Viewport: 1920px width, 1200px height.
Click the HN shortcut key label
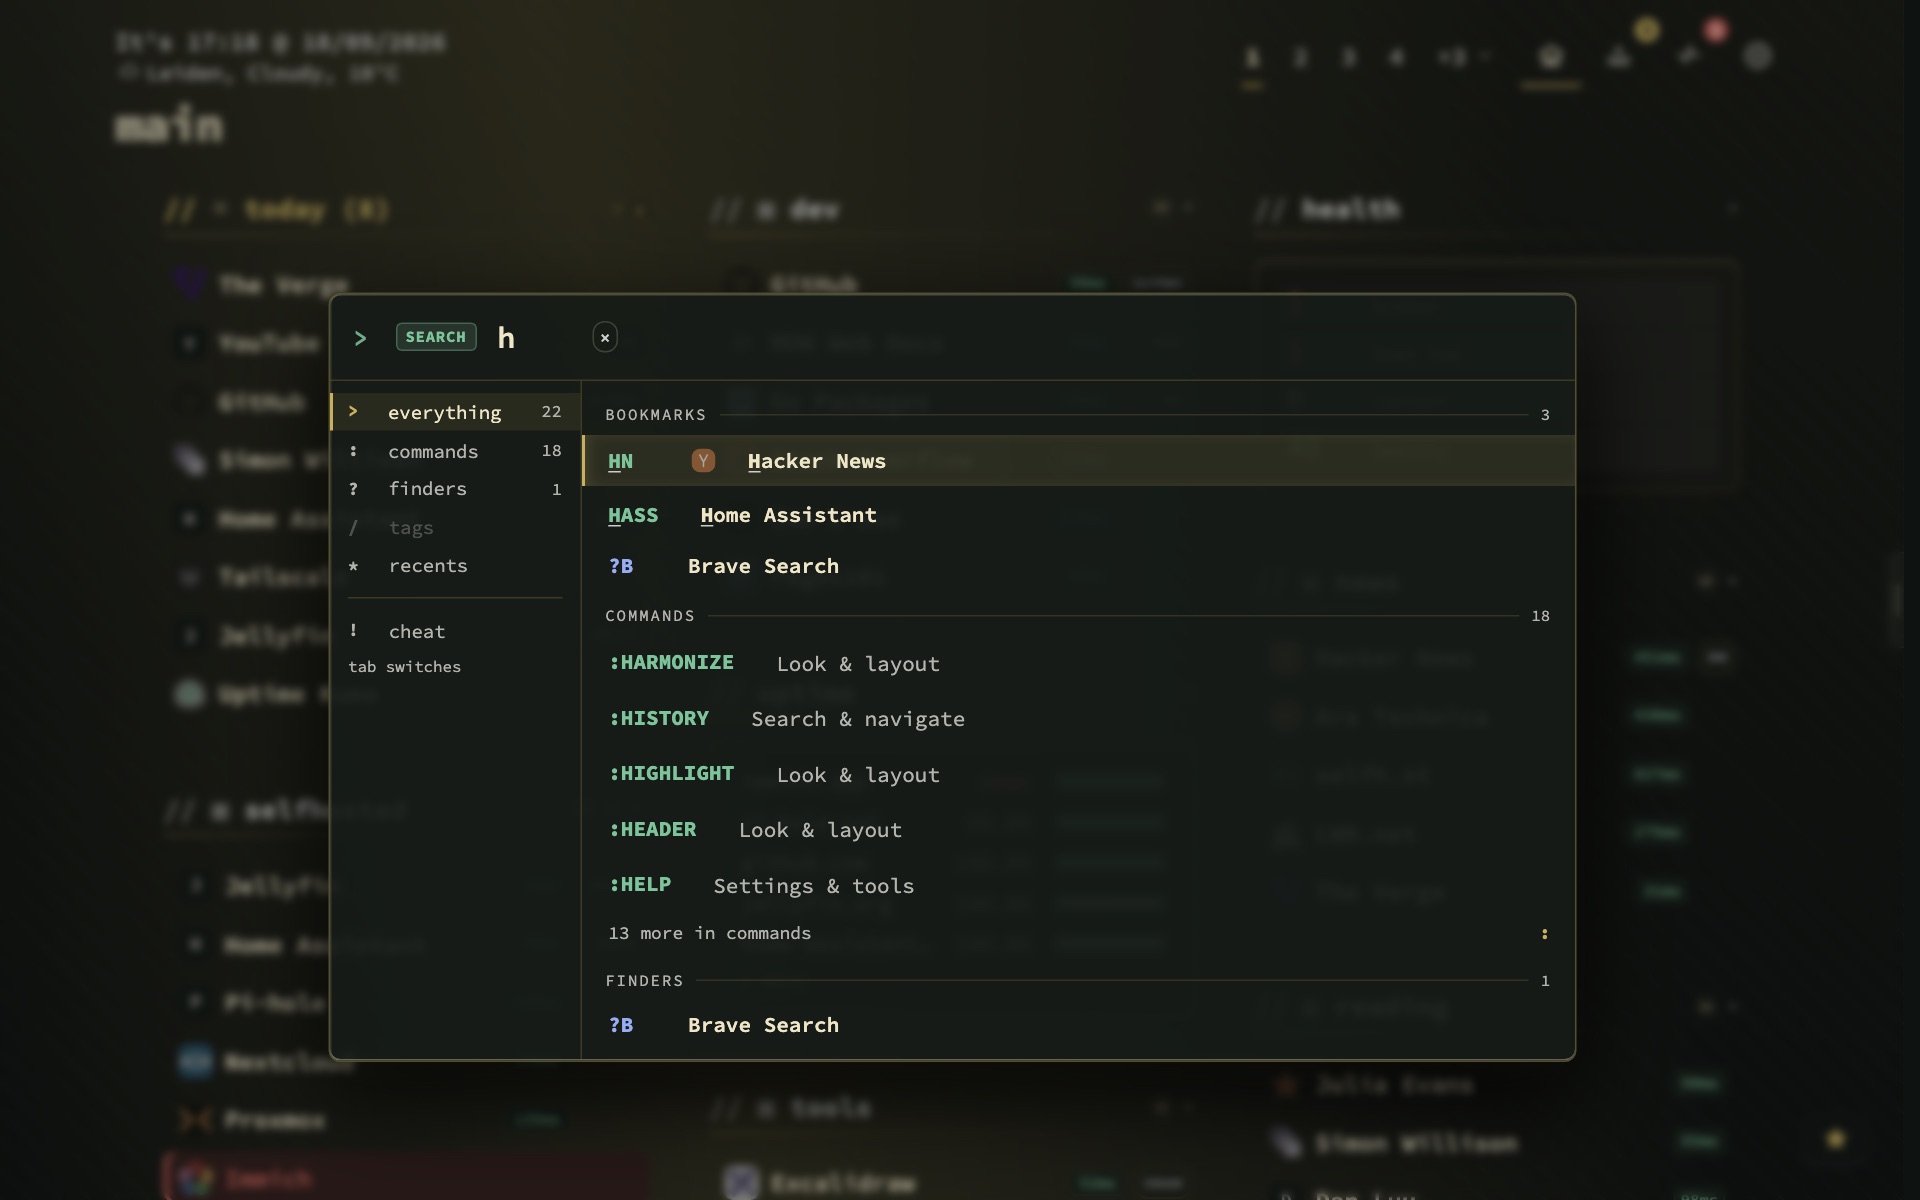tap(620, 461)
